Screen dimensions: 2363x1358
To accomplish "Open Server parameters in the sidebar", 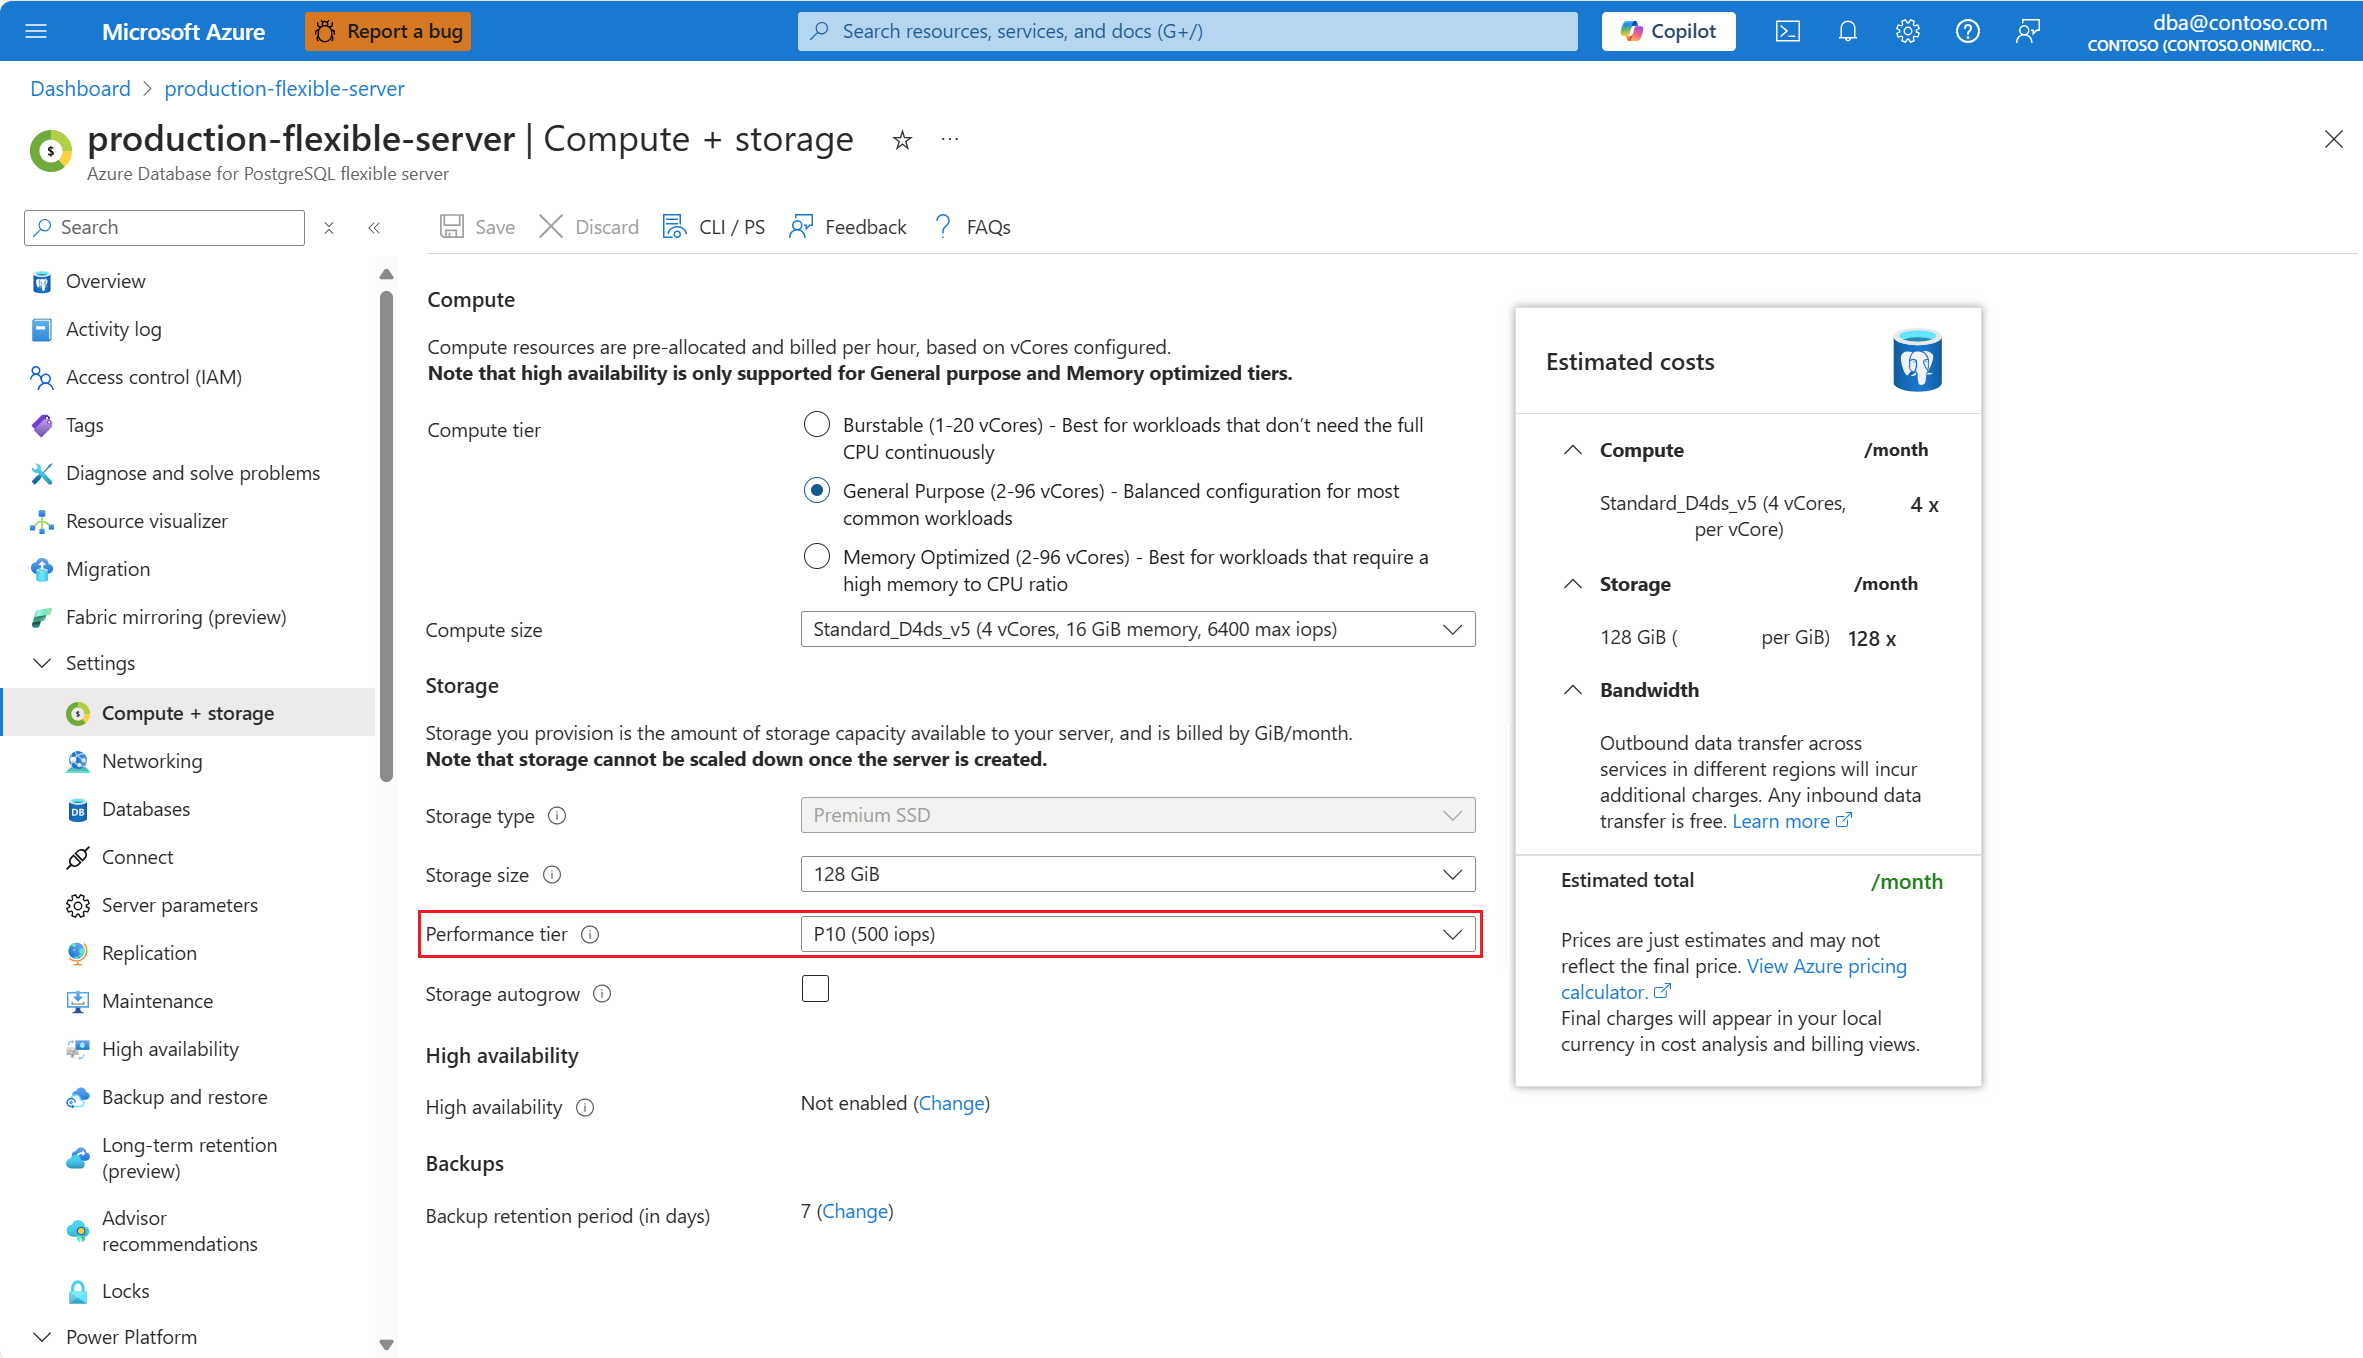I will (180, 905).
